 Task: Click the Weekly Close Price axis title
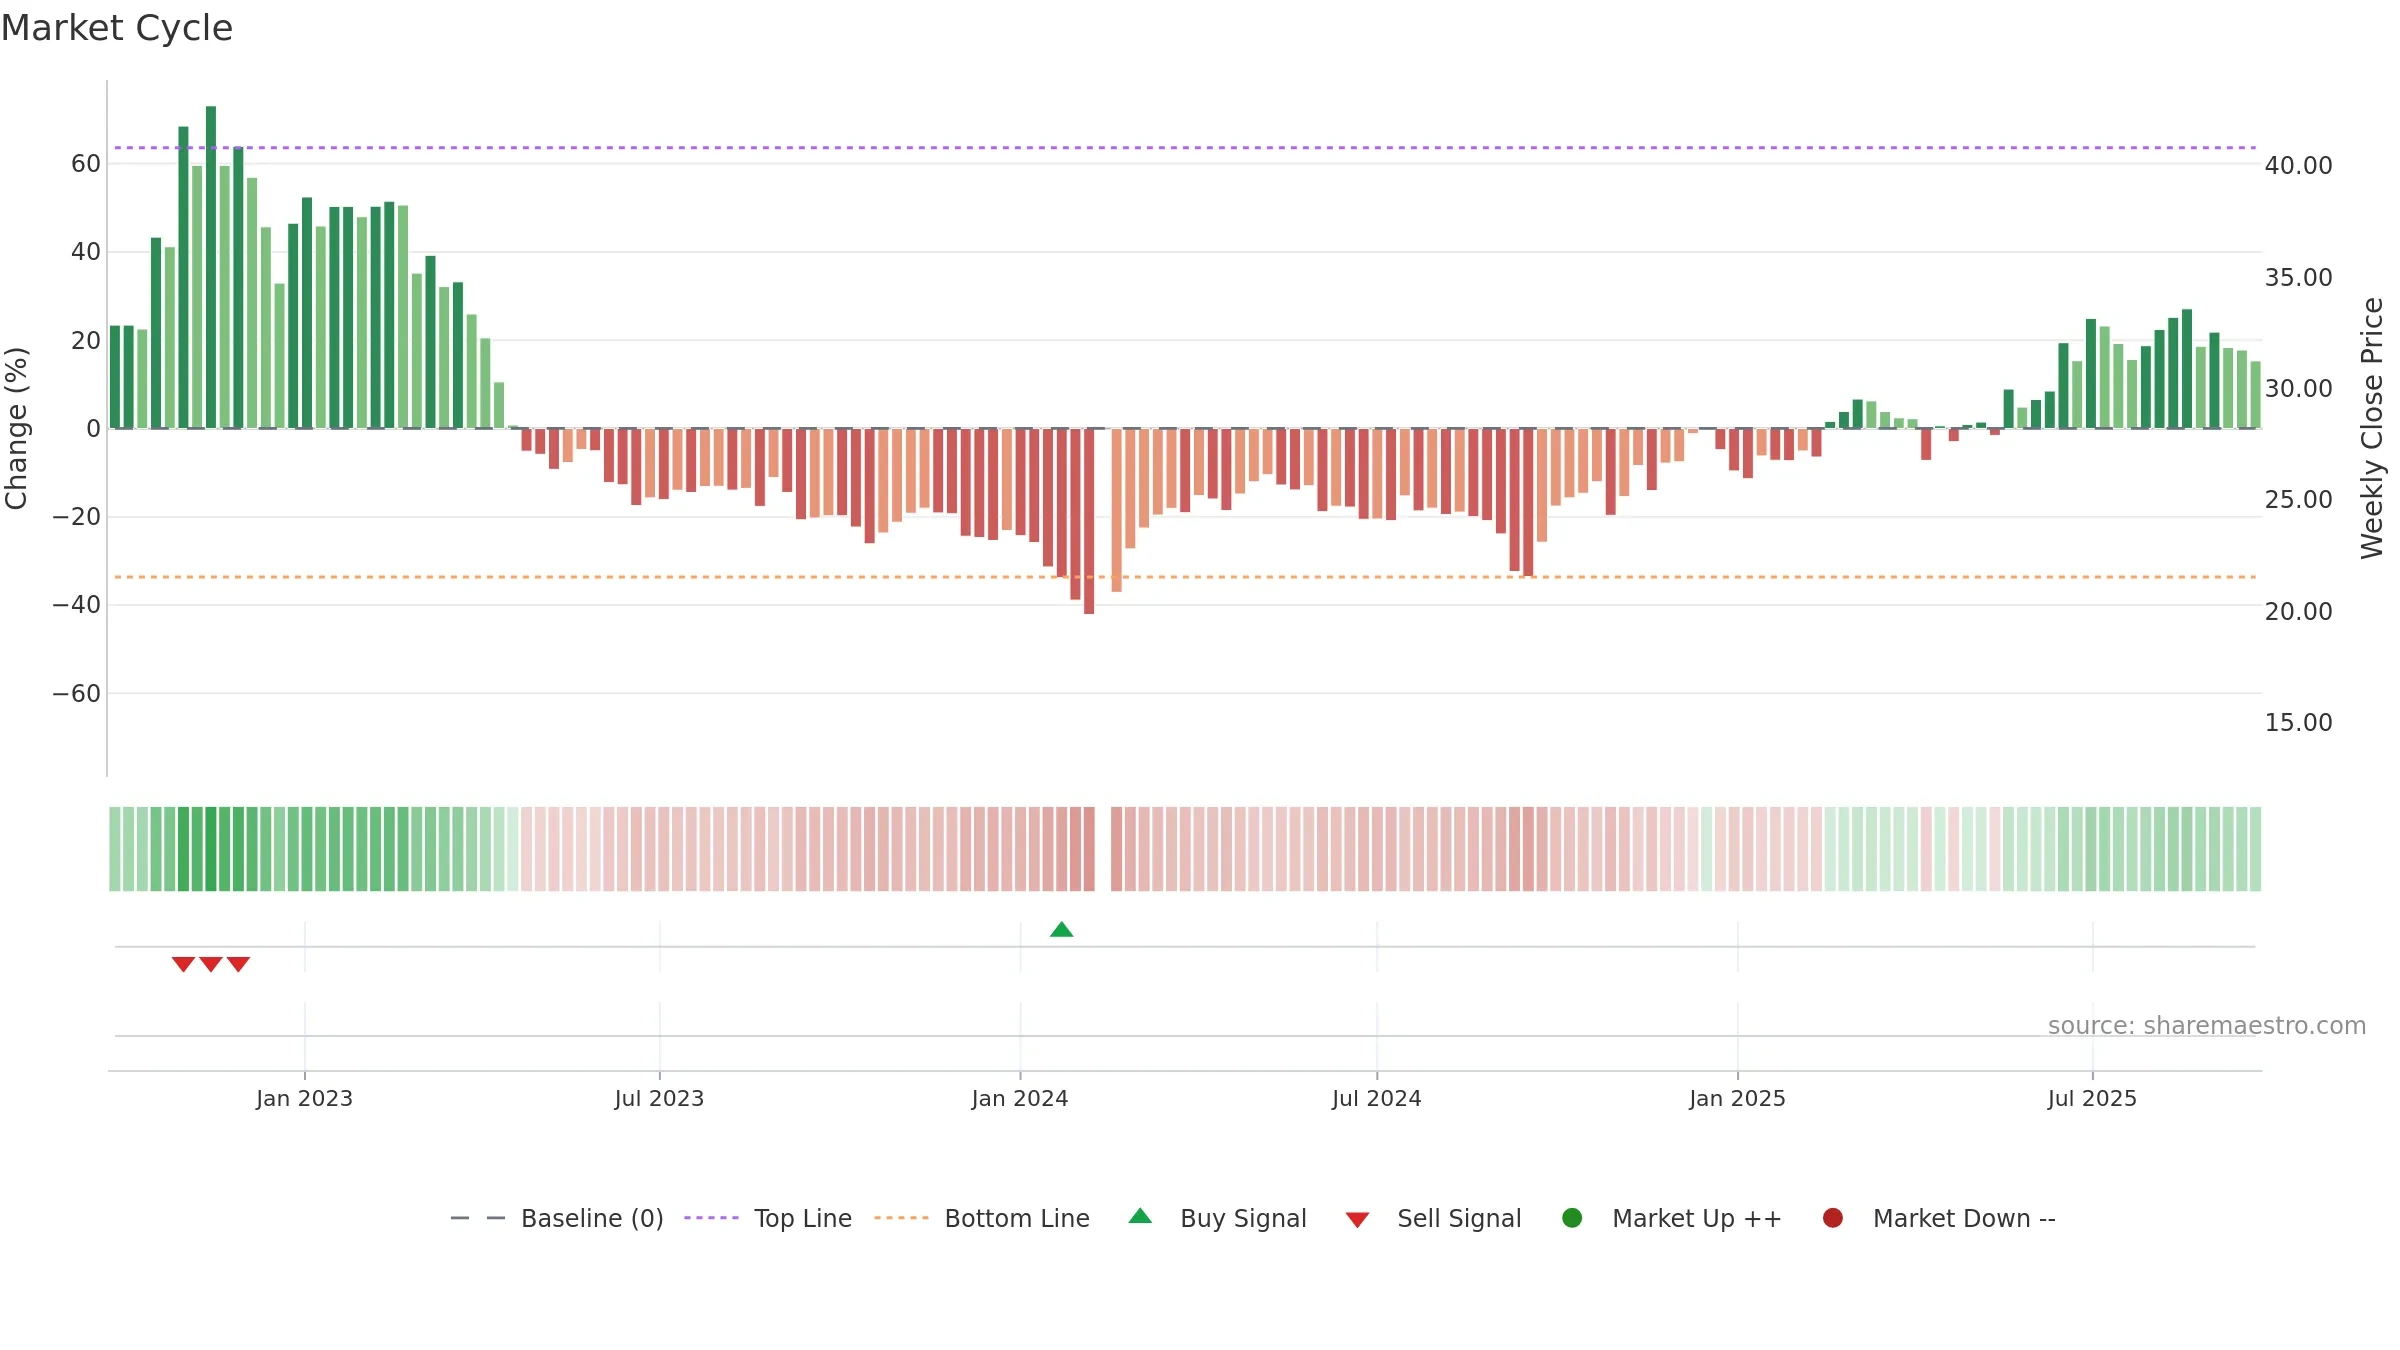point(2372,428)
